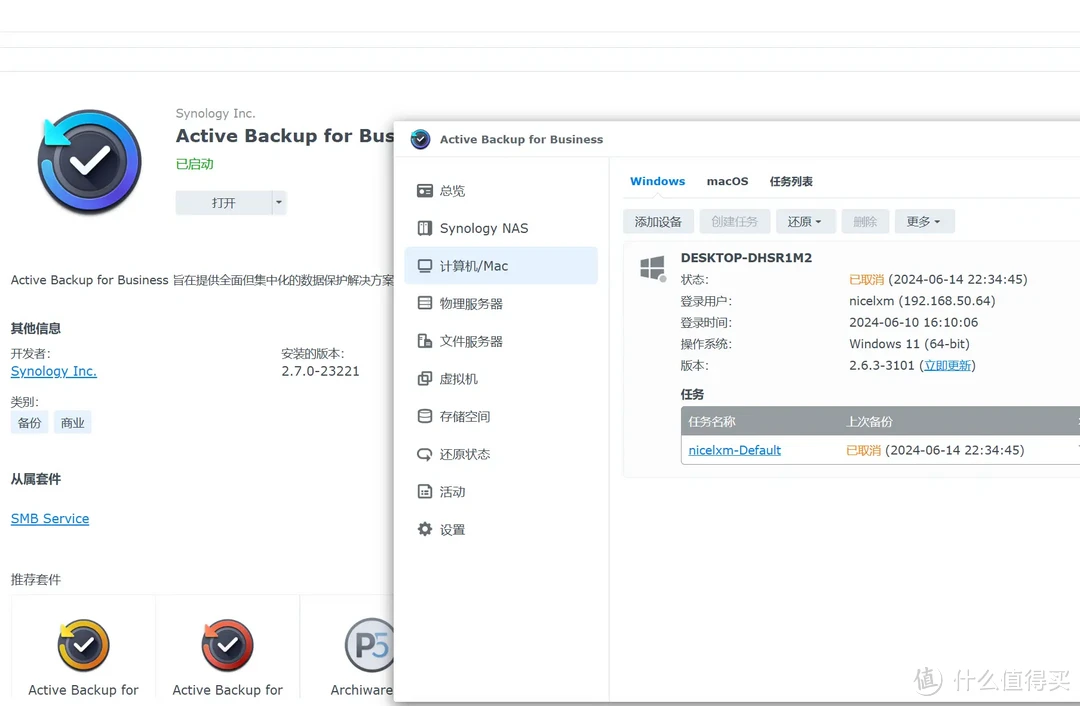Open the Settings (设置) gear icon
Screen dimensions: 1080x706
pos(425,529)
